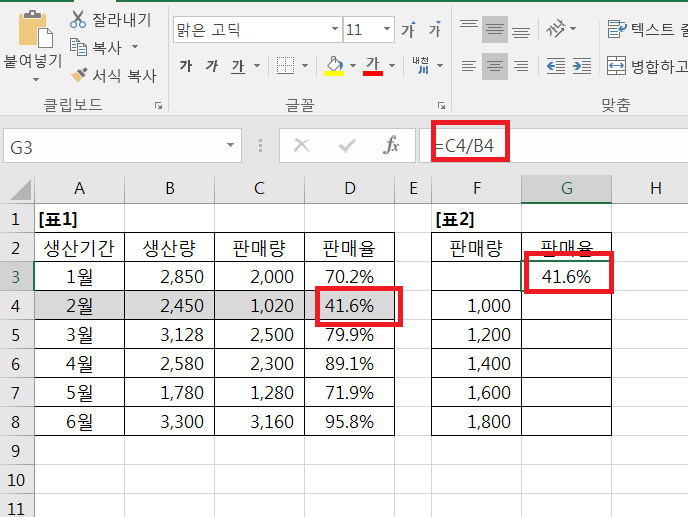Click the Orientation text angle icon
The height and width of the screenshot is (517, 688).
coord(564,29)
